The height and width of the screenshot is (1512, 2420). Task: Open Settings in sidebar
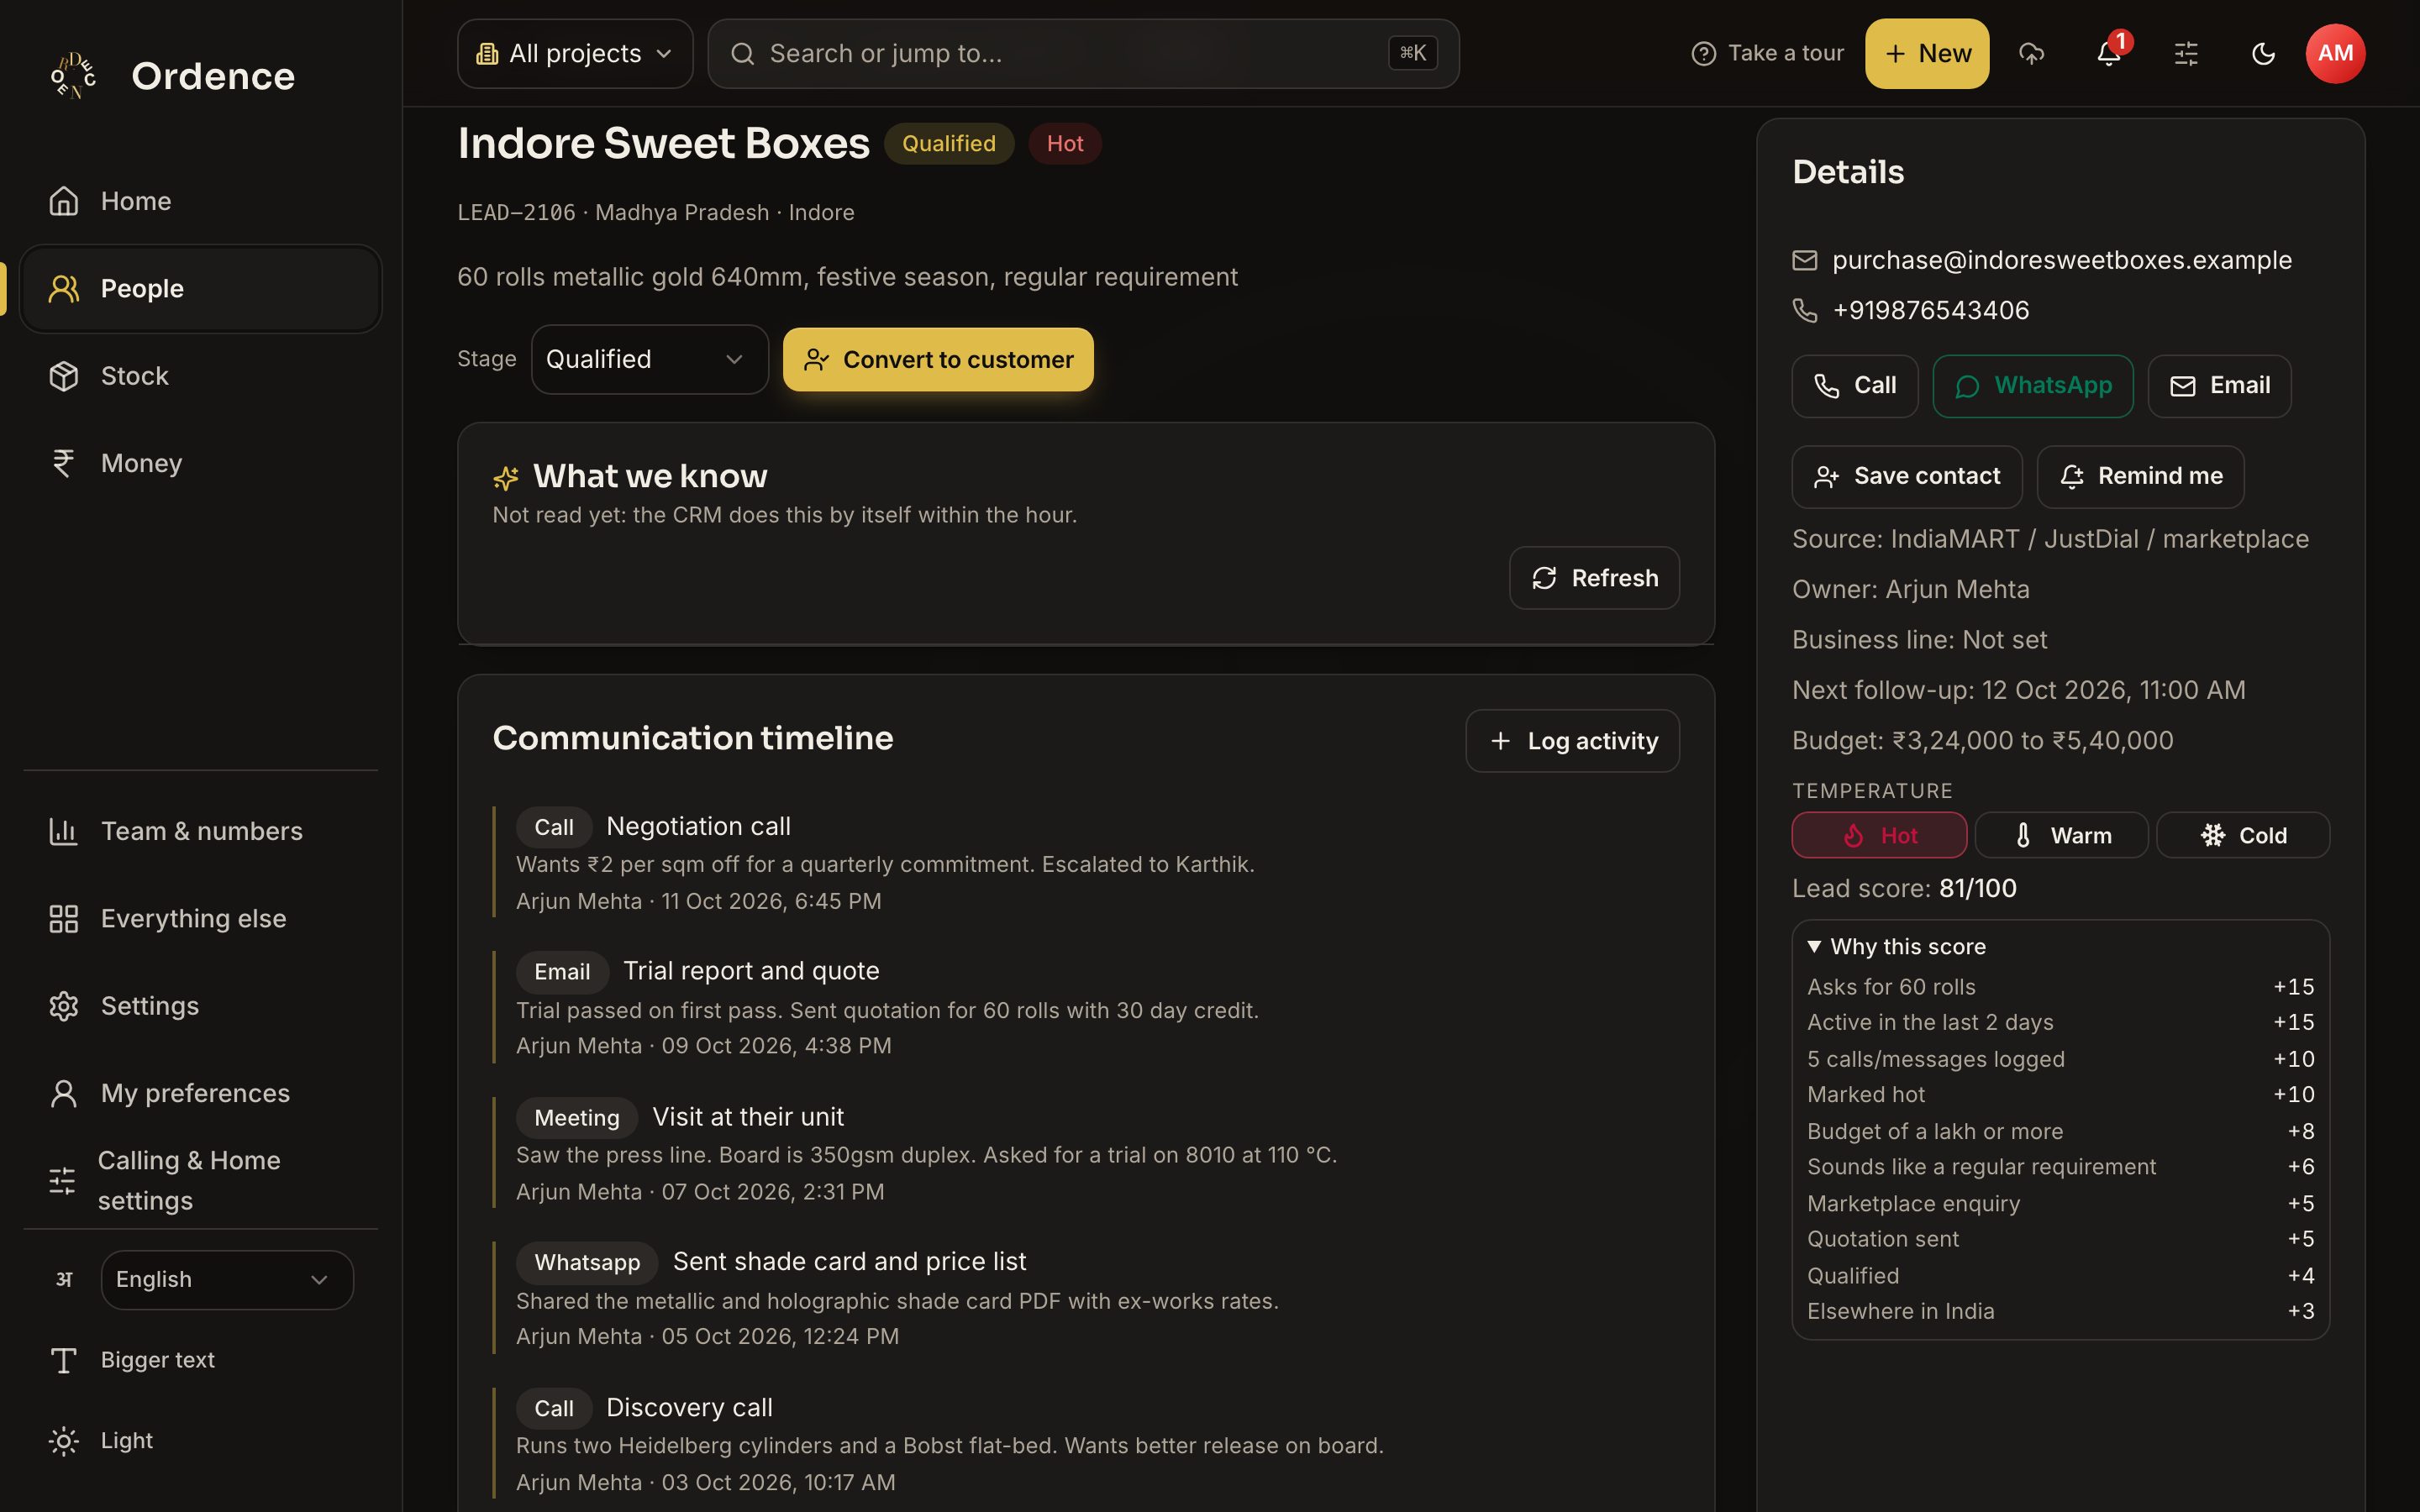point(200,1006)
